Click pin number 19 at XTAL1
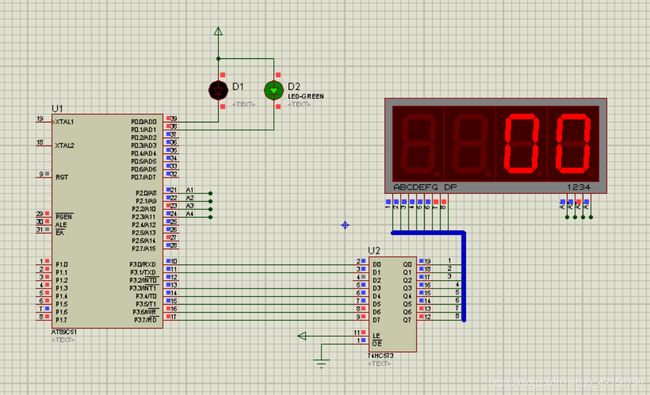This screenshot has width=650, height=395. (x=40, y=119)
